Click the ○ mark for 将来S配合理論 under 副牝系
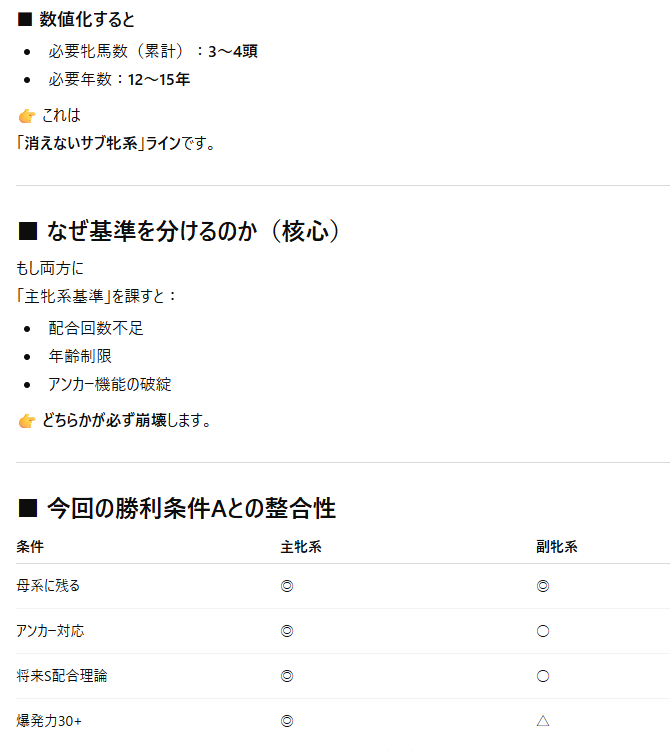670x751 pixels. click(543, 676)
